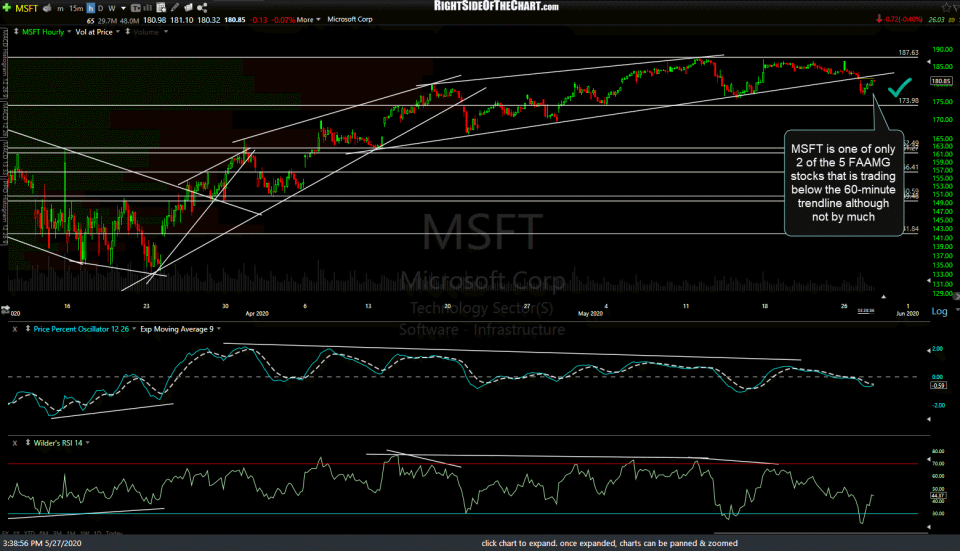
Task: Open the timeframe dropdown arrow after W
Action: coord(123,9)
